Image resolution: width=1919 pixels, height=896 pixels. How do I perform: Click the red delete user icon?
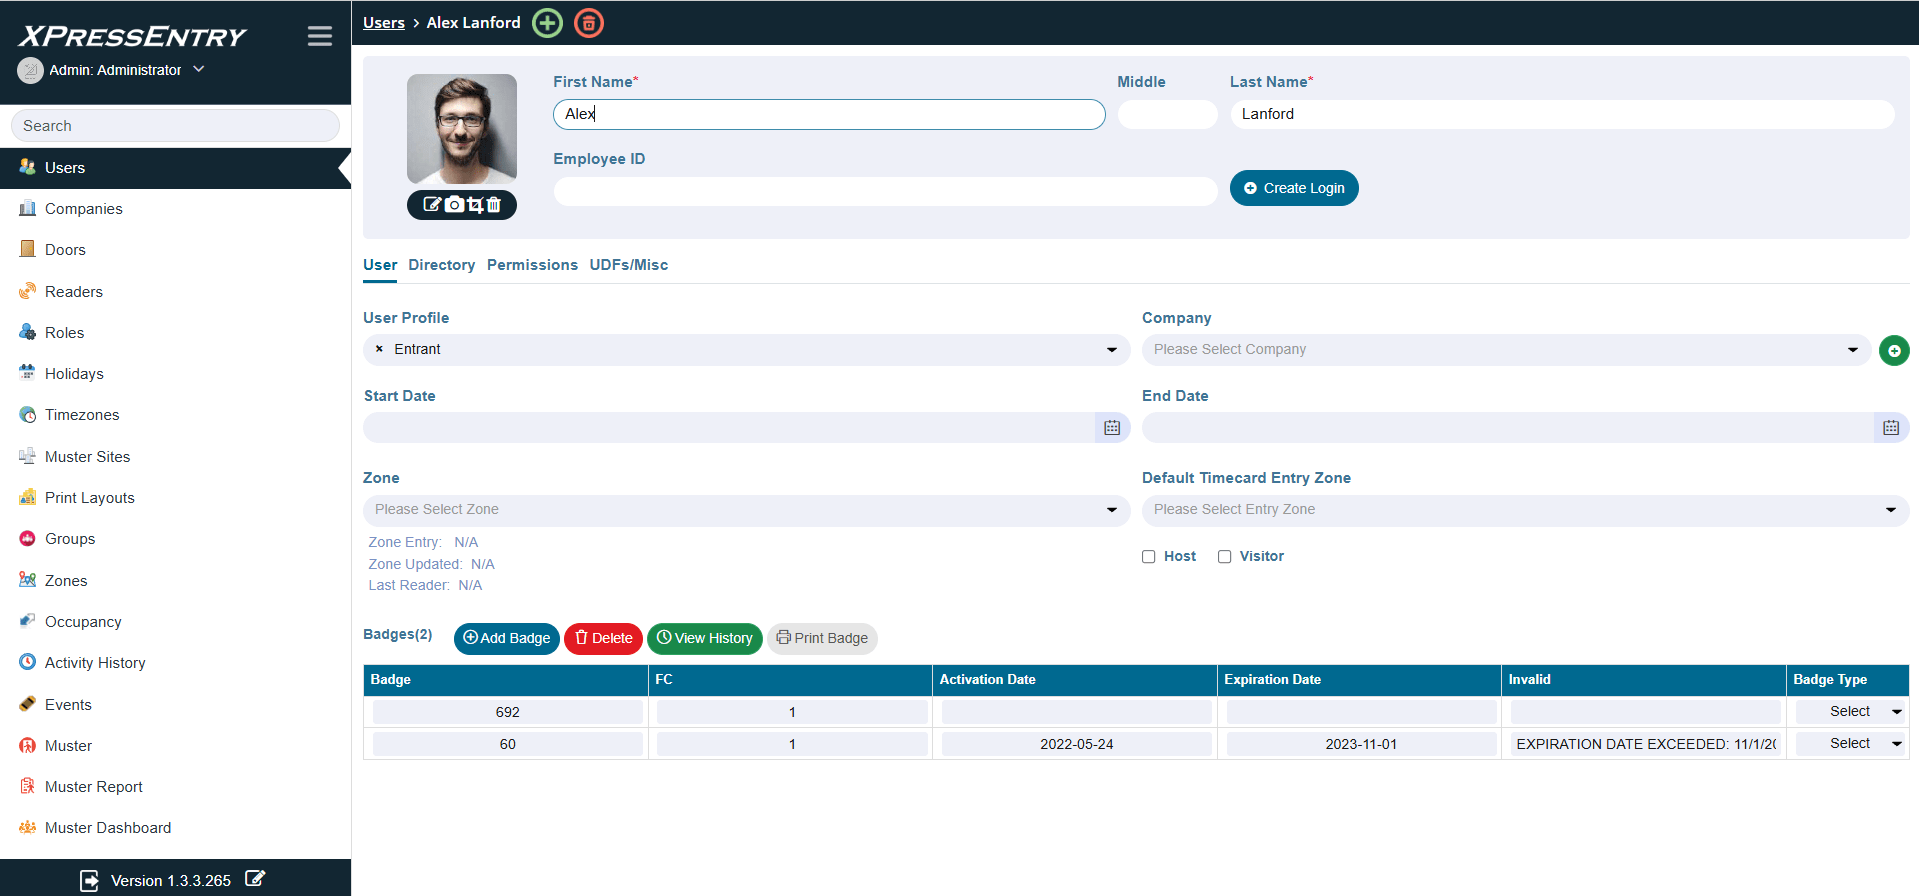point(589,23)
